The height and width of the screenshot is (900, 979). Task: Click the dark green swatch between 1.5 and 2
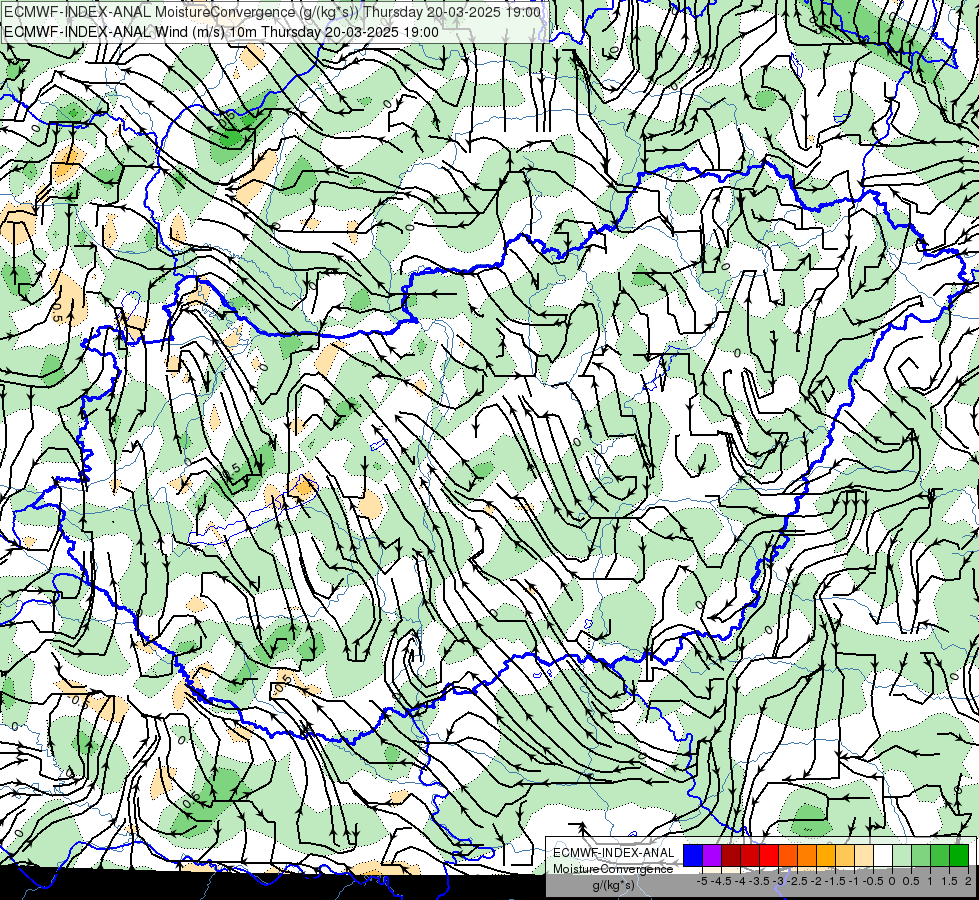coord(959,856)
